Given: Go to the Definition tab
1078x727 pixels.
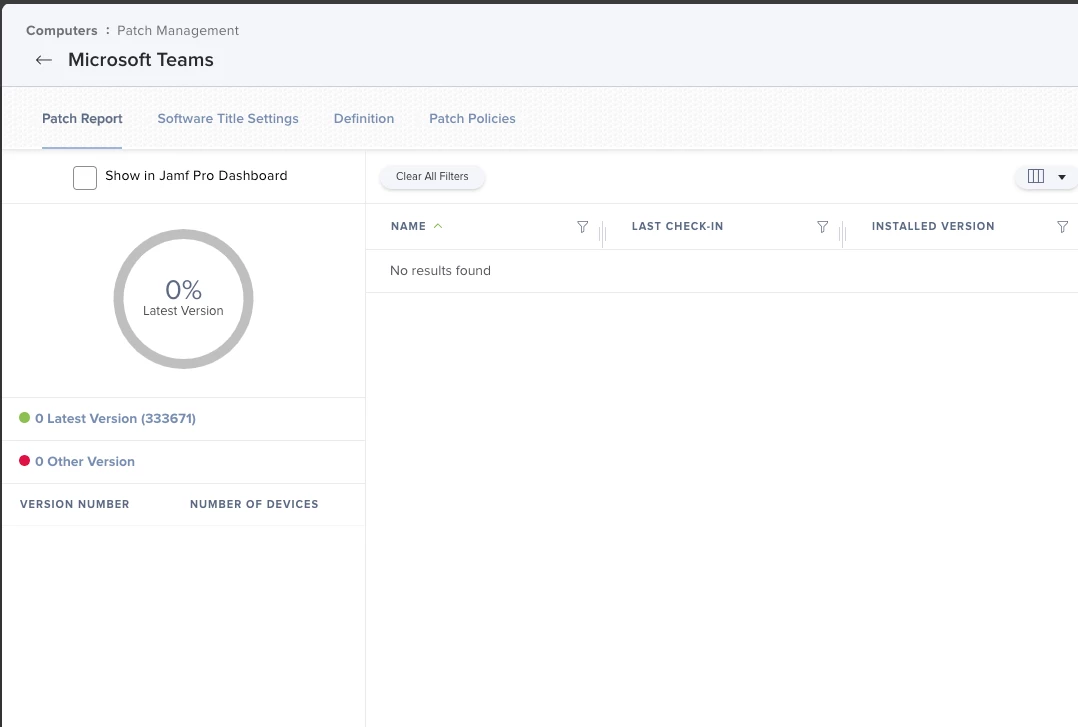Looking at the screenshot, I should (x=364, y=118).
